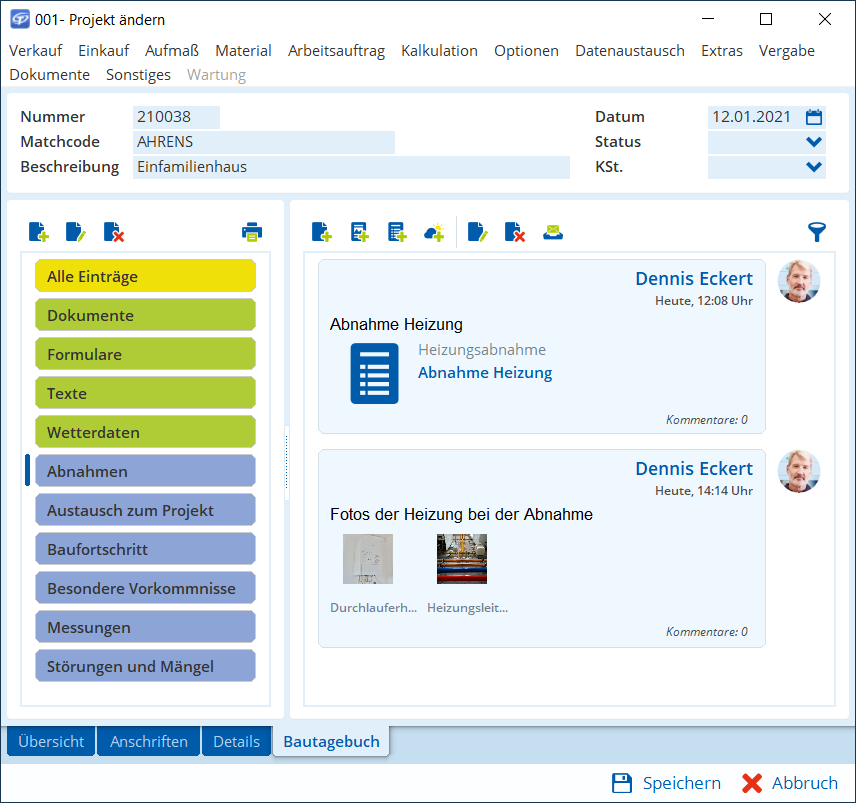856x803 pixels.
Task: Click the edit entry pencil icon in right toolbar
Action: click(x=477, y=233)
